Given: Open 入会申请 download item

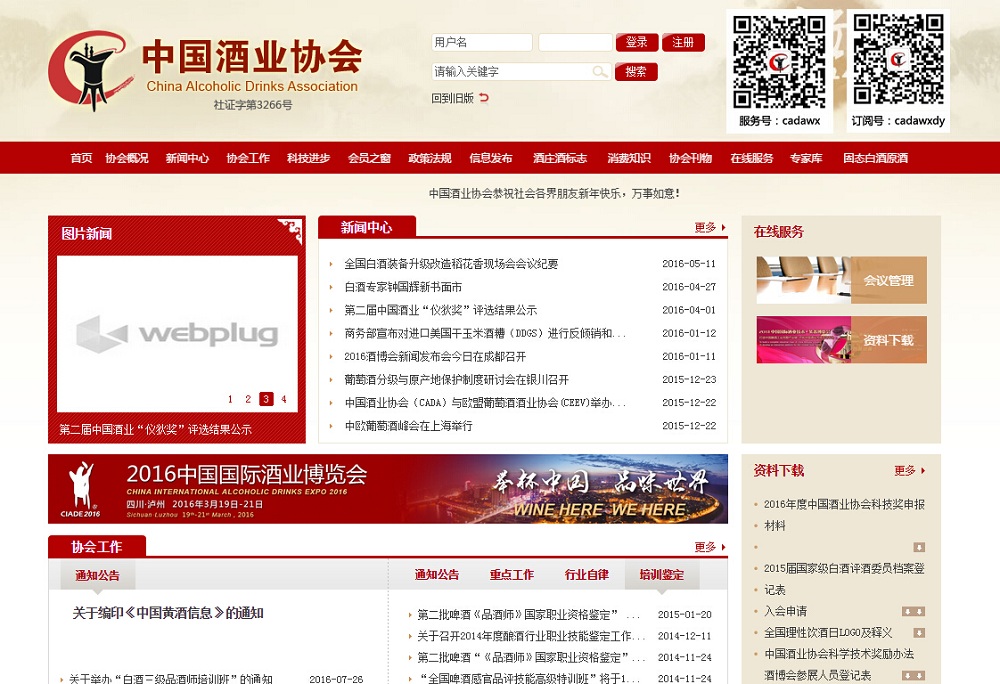Looking at the screenshot, I should pos(785,611).
